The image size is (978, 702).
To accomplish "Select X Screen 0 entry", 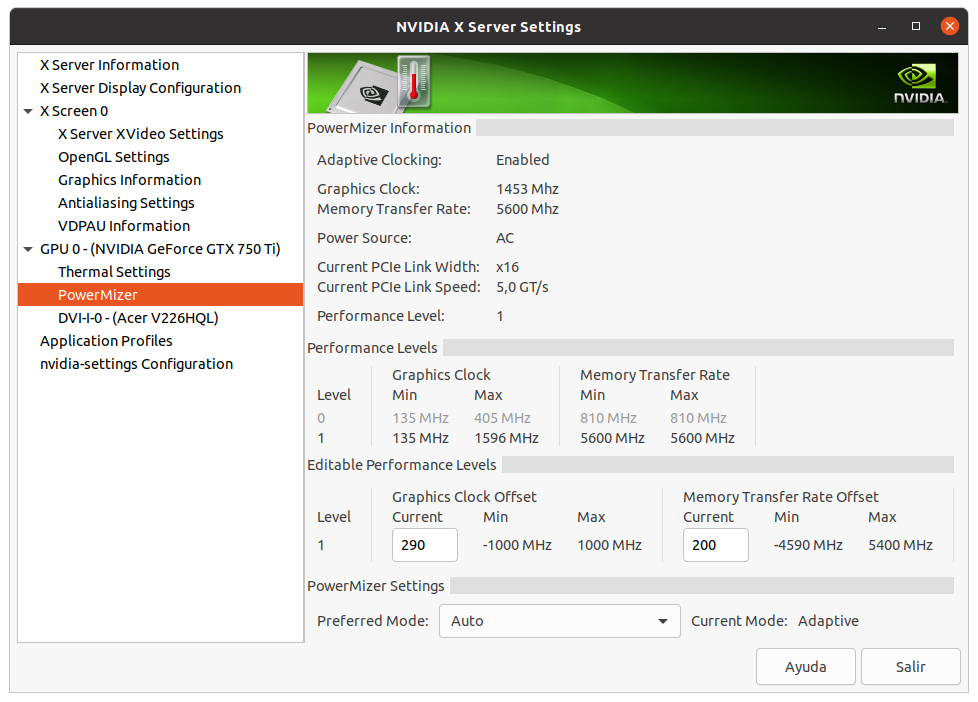I will click(x=74, y=111).
